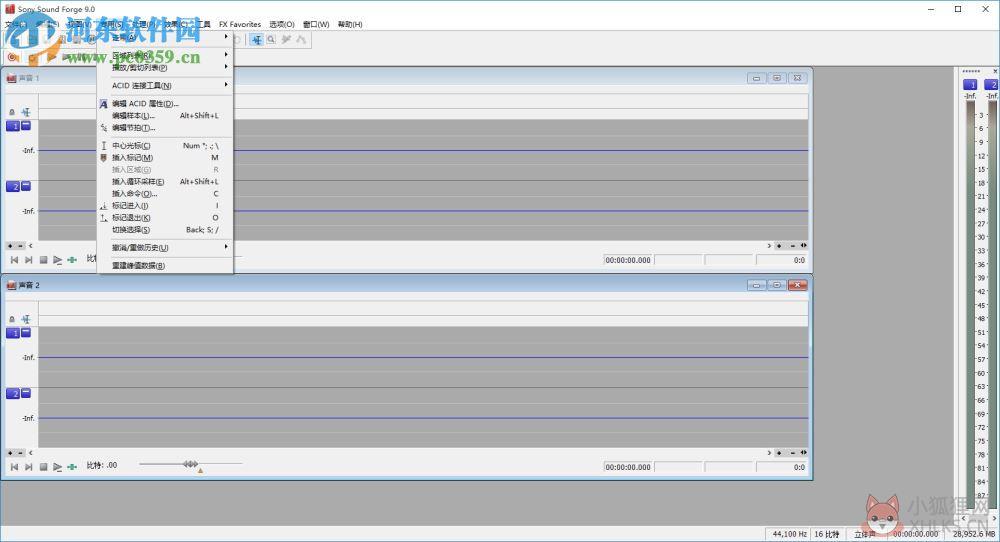Toggle meter channel 1 button
Image resolution: width=1000 pixels, height=542 pixels.
[970, 84]
